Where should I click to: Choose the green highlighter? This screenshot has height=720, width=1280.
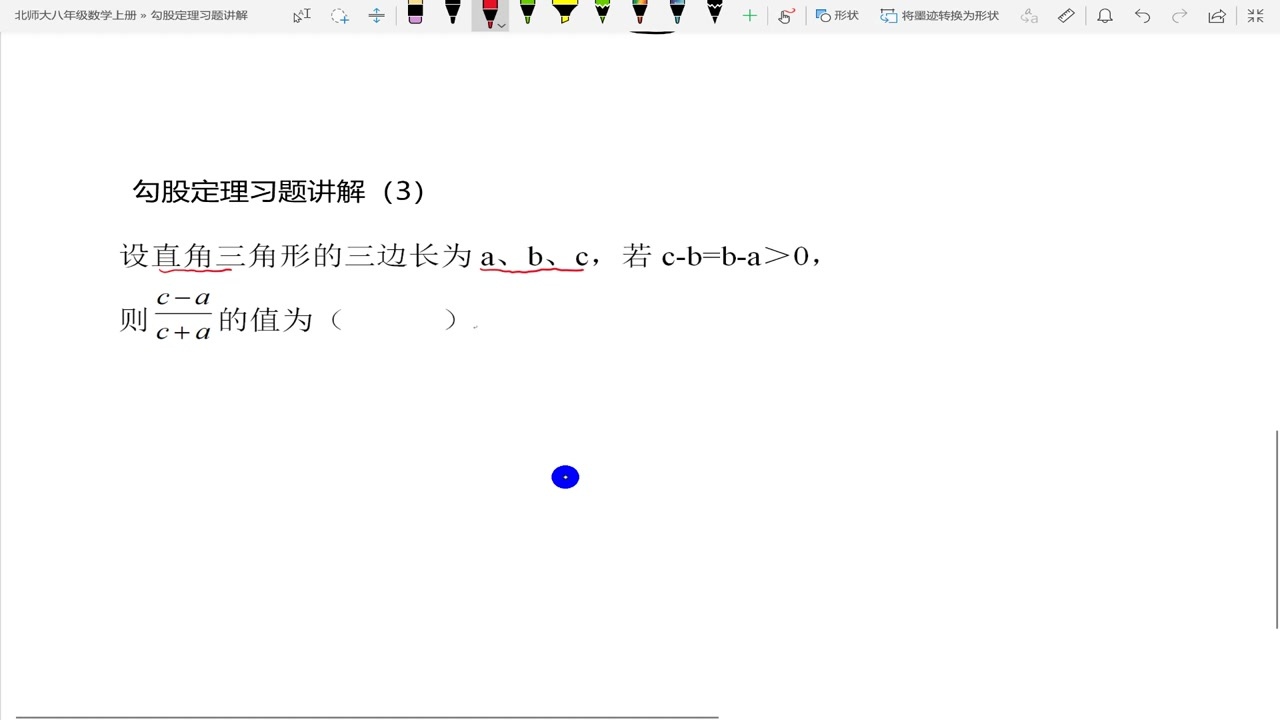click(602, 14)
